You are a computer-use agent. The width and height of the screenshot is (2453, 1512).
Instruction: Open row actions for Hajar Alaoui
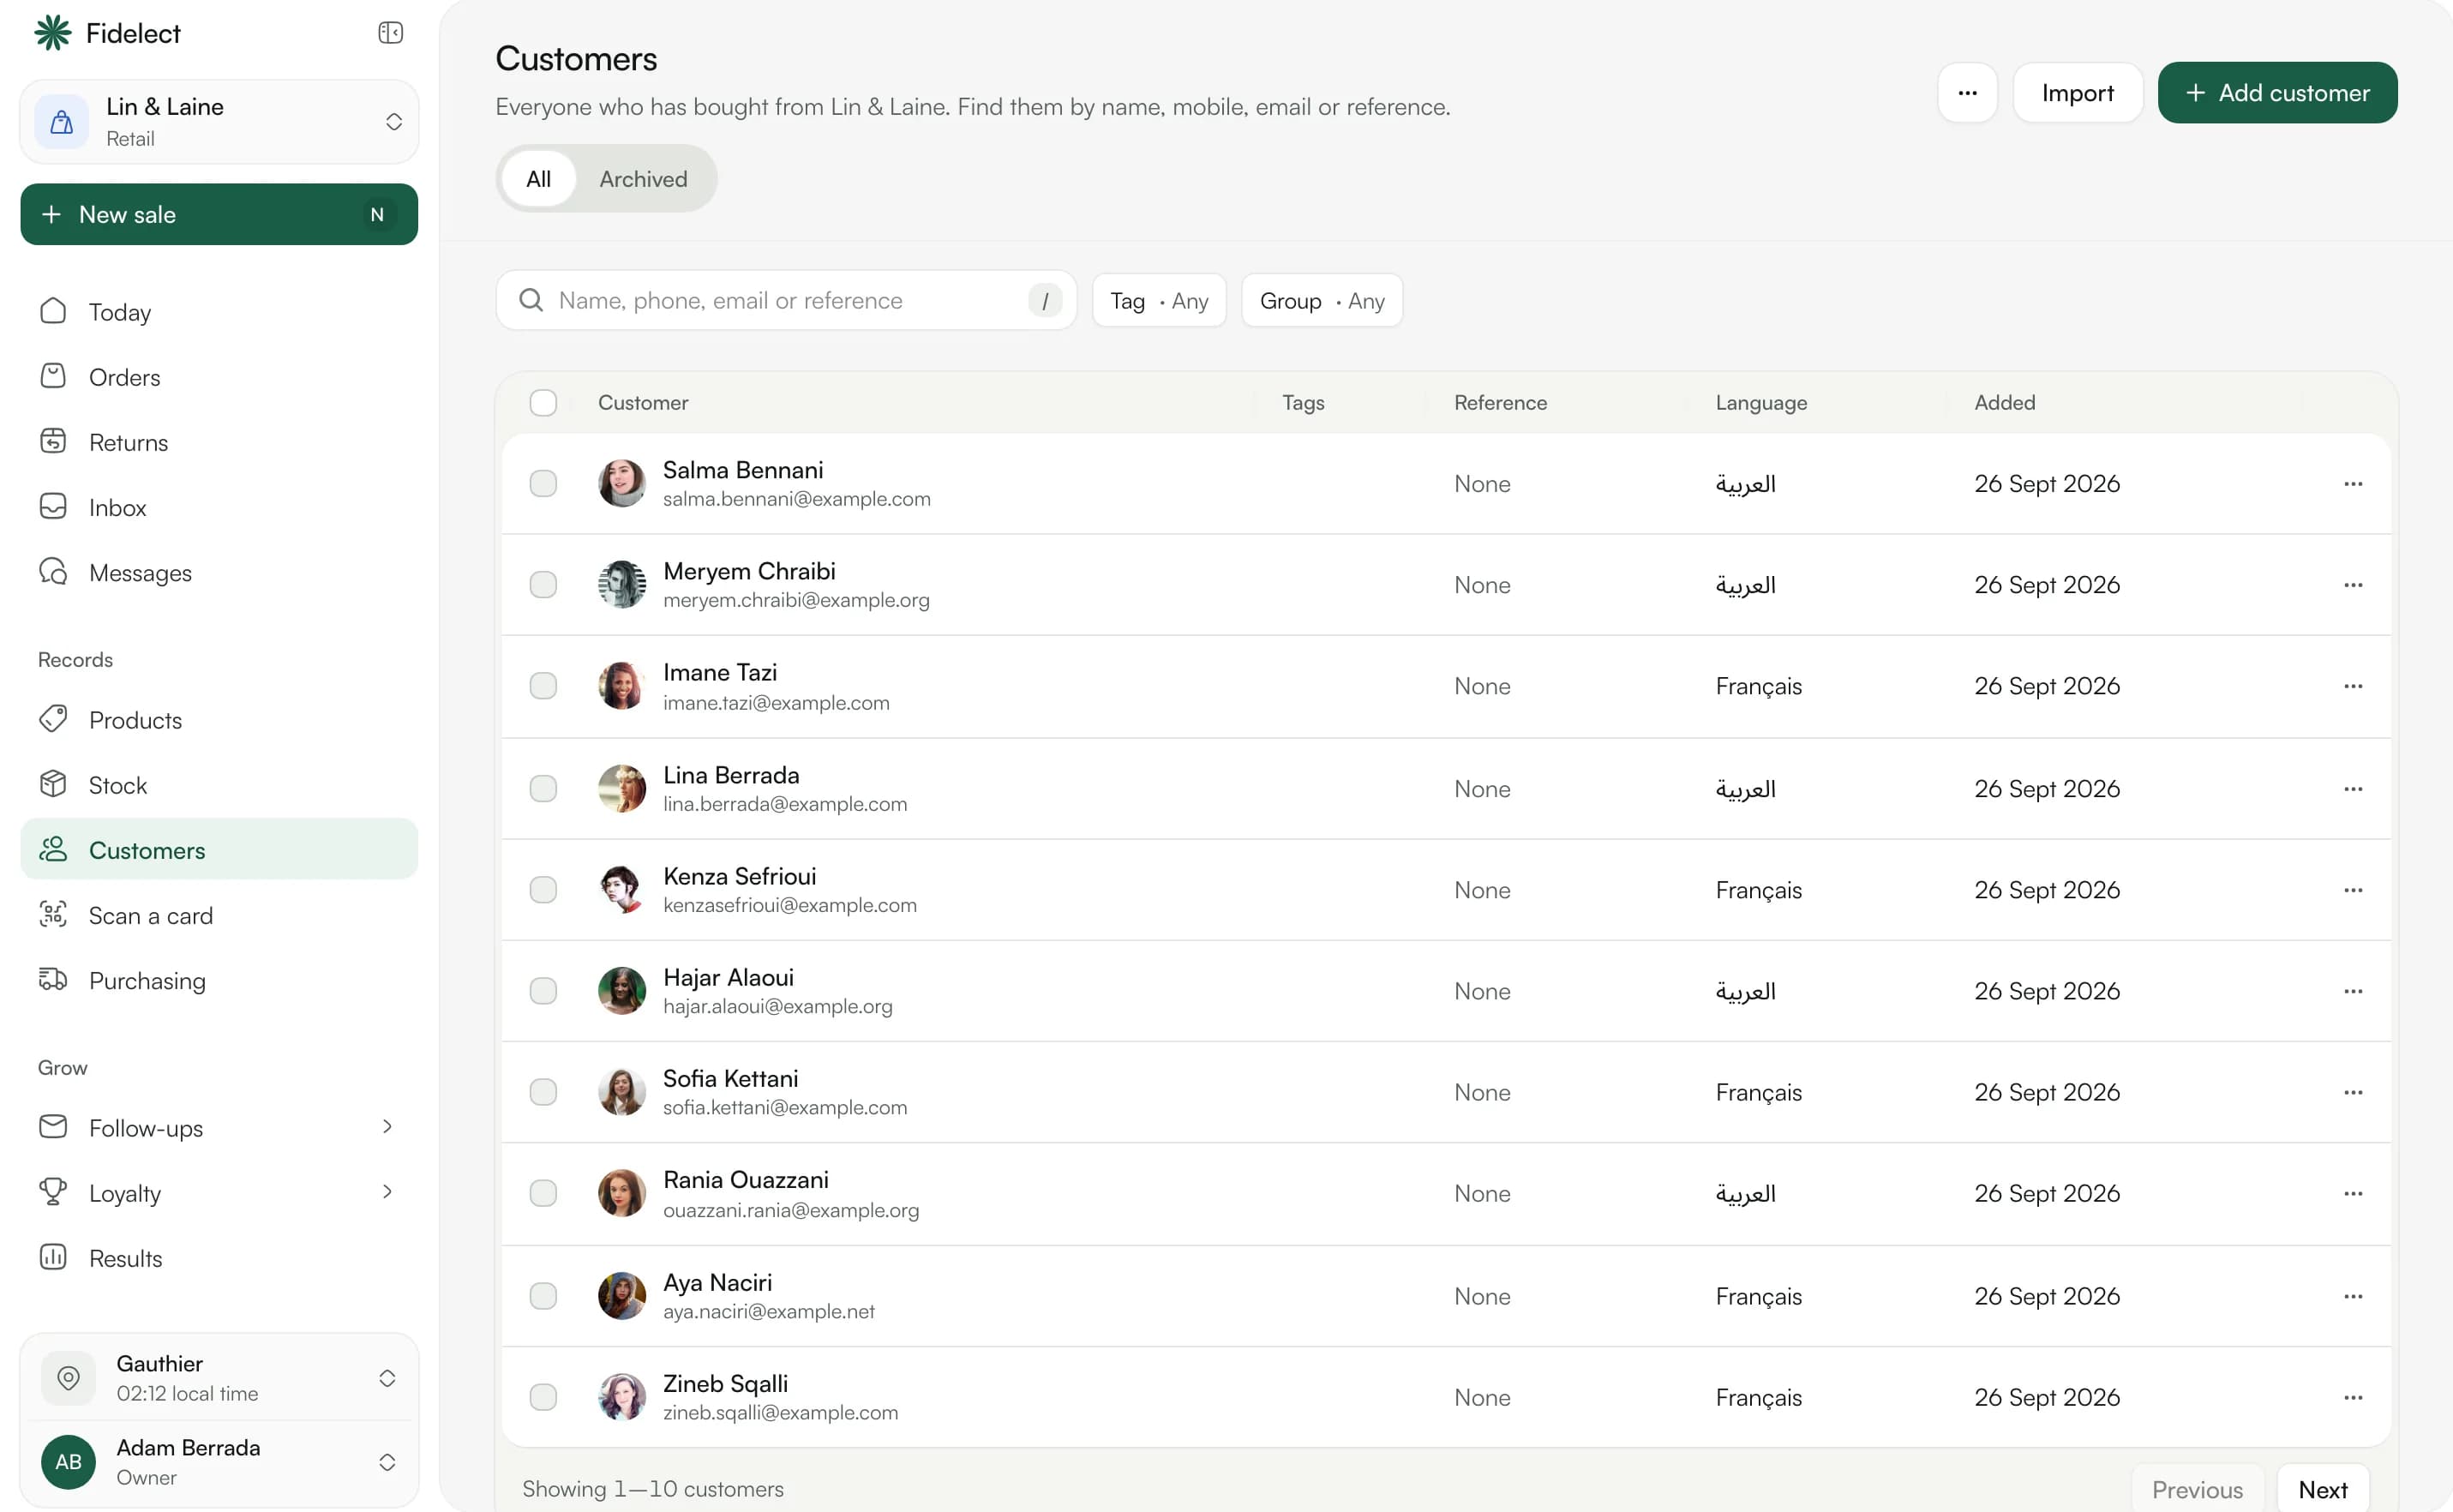coord(2352,991)
